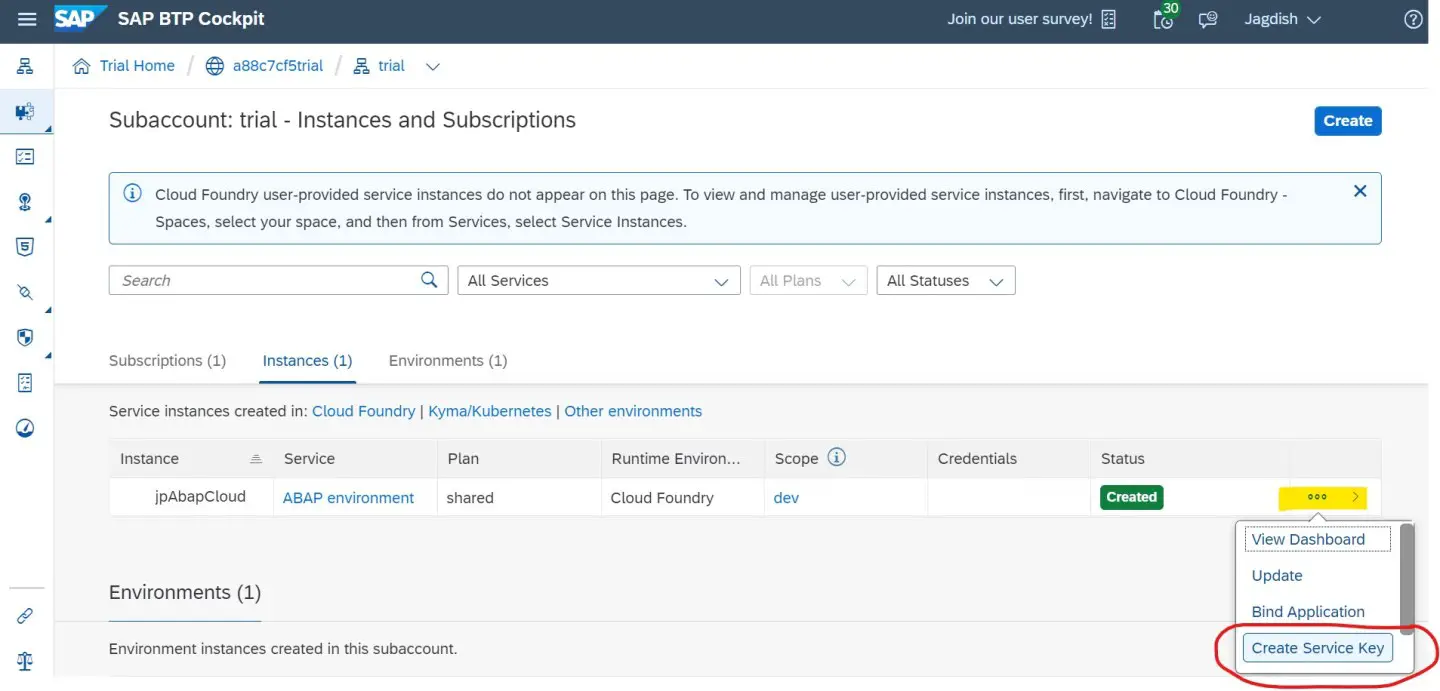This screenshot has width=1440, height=691.
Task: Click the SAP logo
Action: point(80,19)
